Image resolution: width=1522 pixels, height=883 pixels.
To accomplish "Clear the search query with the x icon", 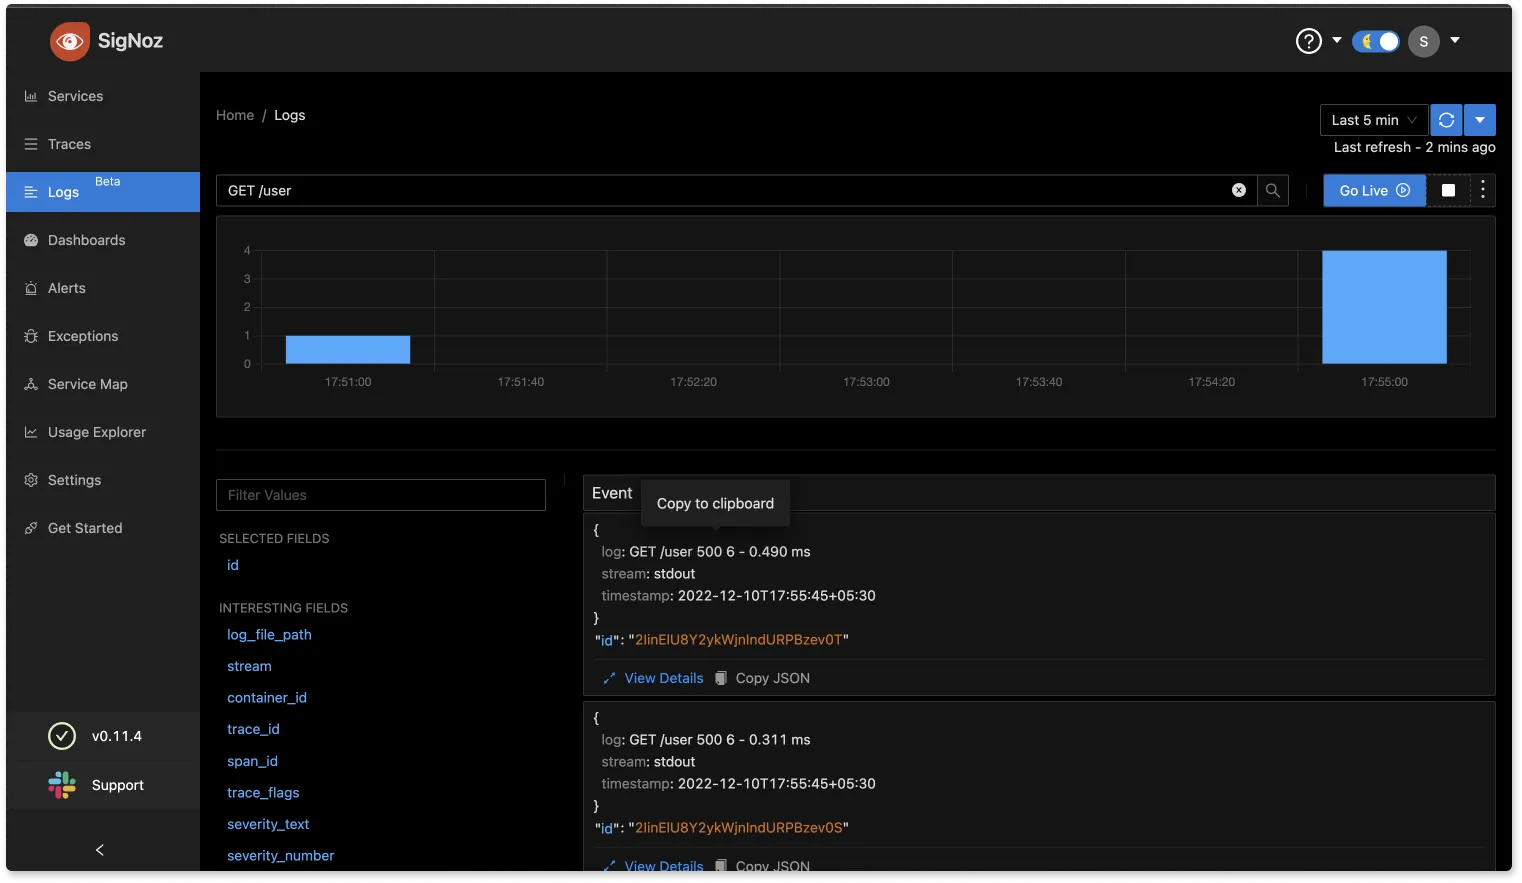I will tap(1239, 190).
